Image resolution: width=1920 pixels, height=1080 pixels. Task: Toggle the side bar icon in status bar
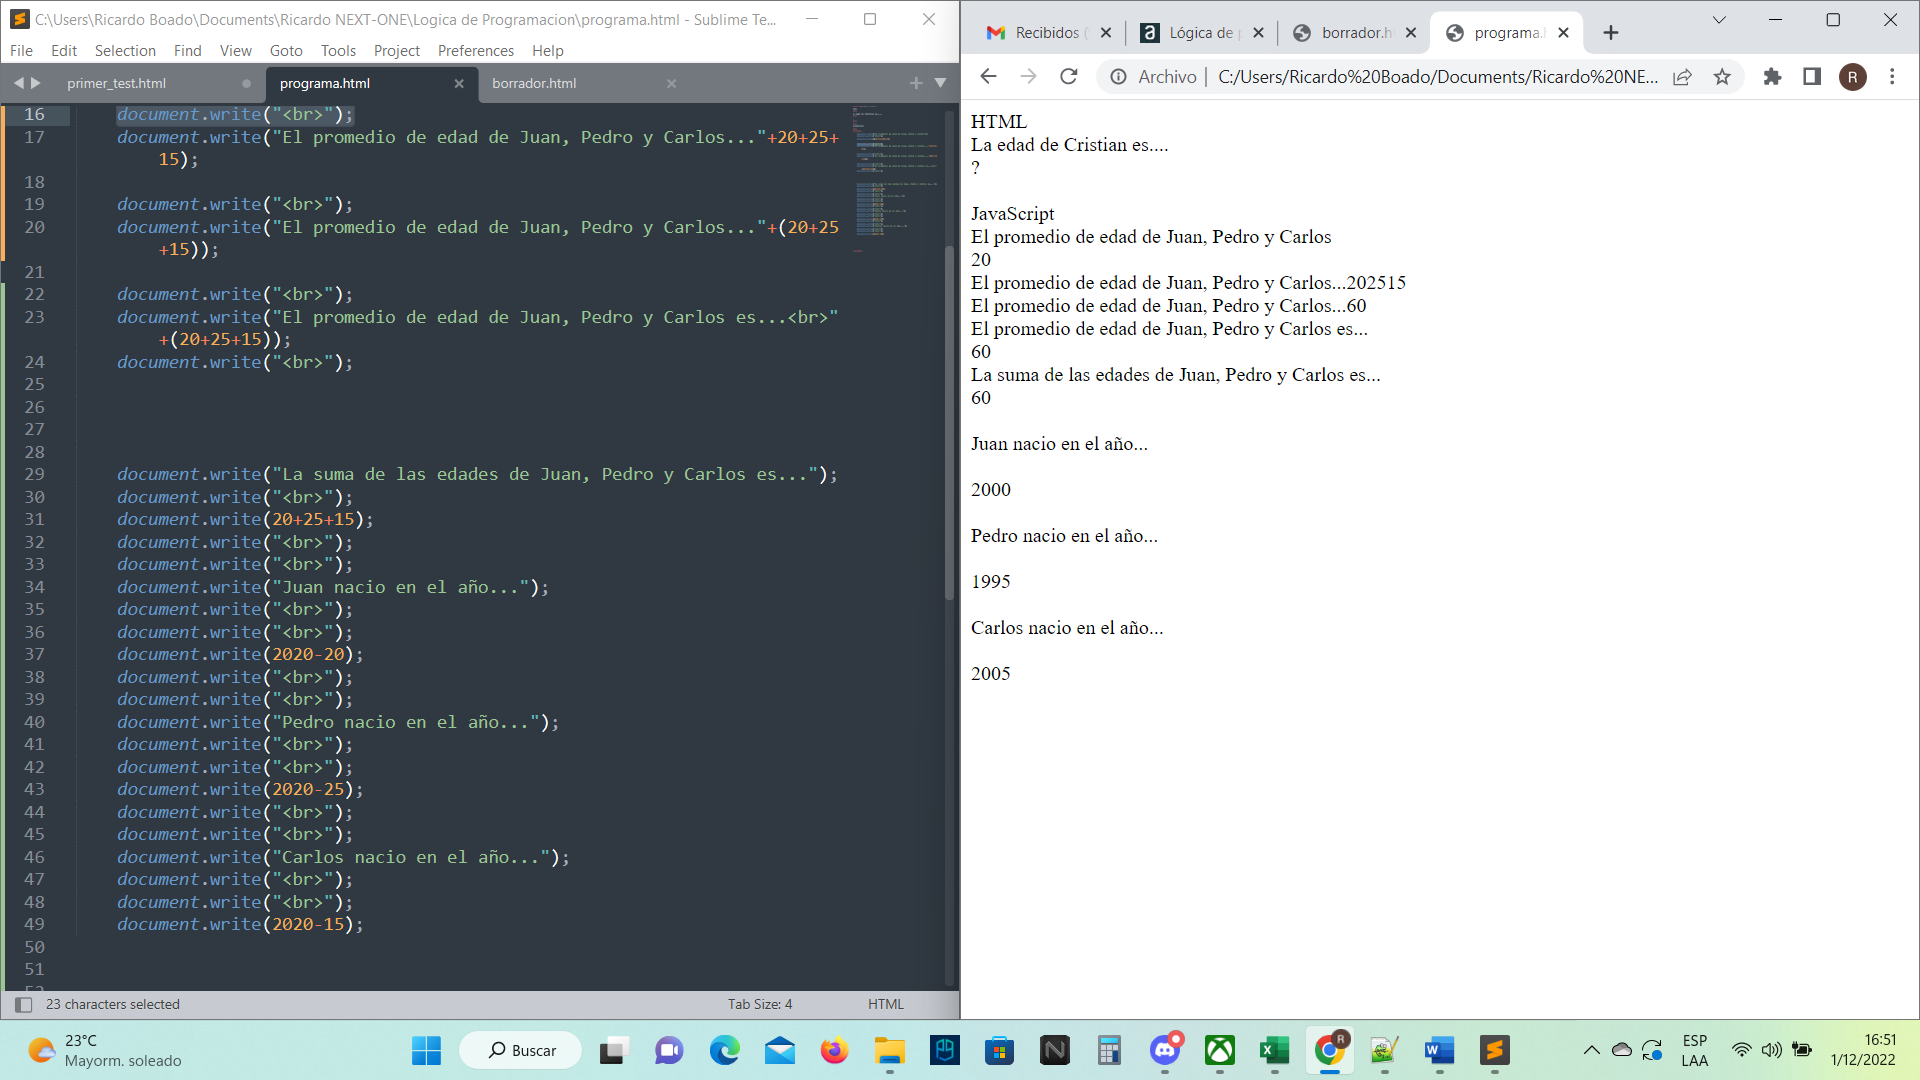23,1004
